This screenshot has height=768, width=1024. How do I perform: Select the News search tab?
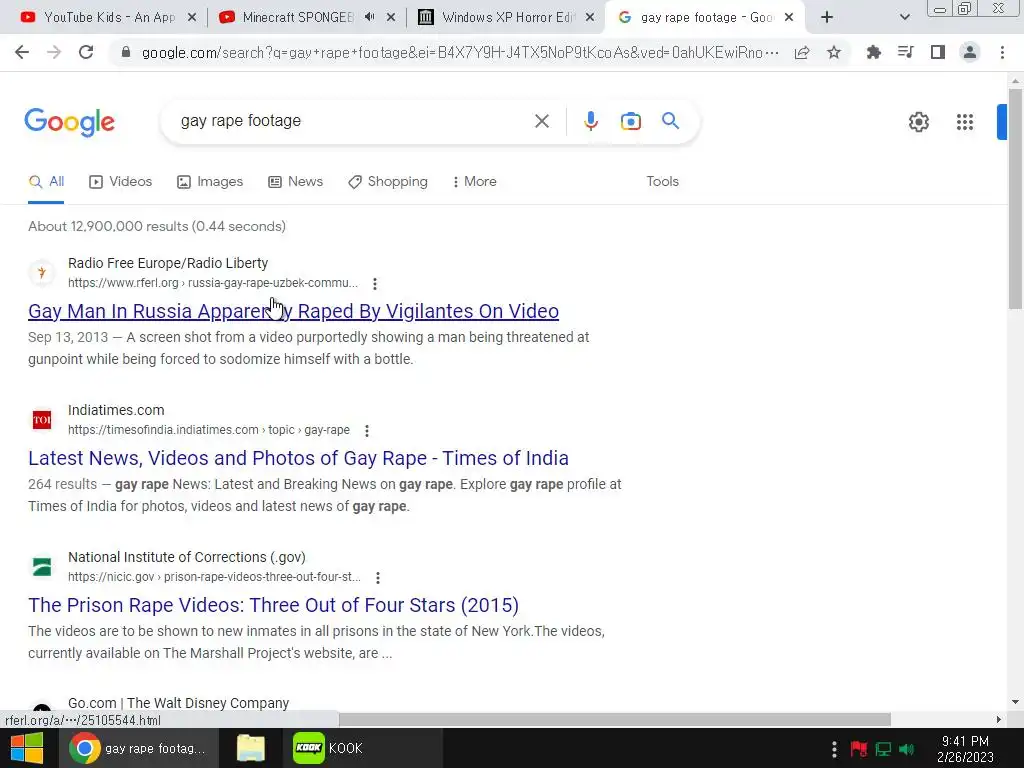click(295, 182)
